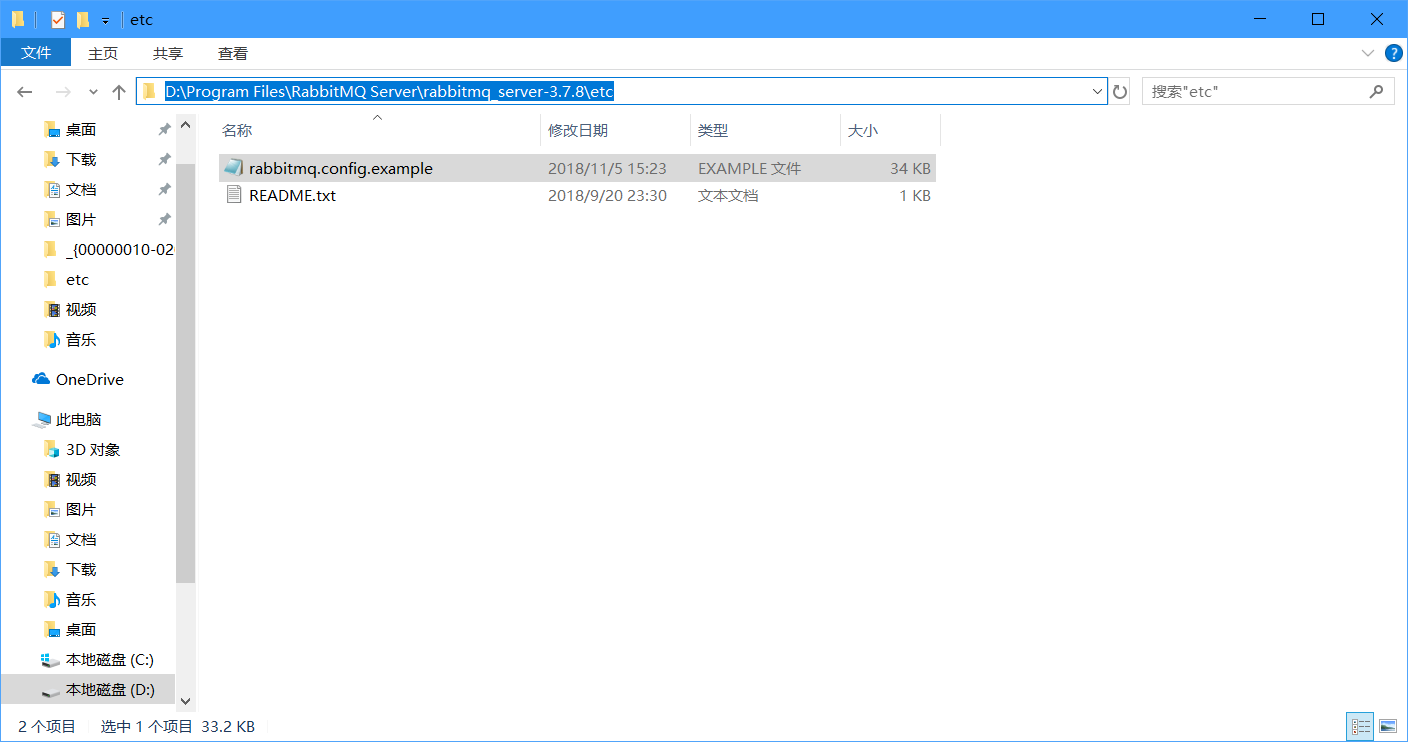This screenshot has width=1408, height=742.
Task: Open the 共享 ribbon tab
Action: tap(168, 53)
